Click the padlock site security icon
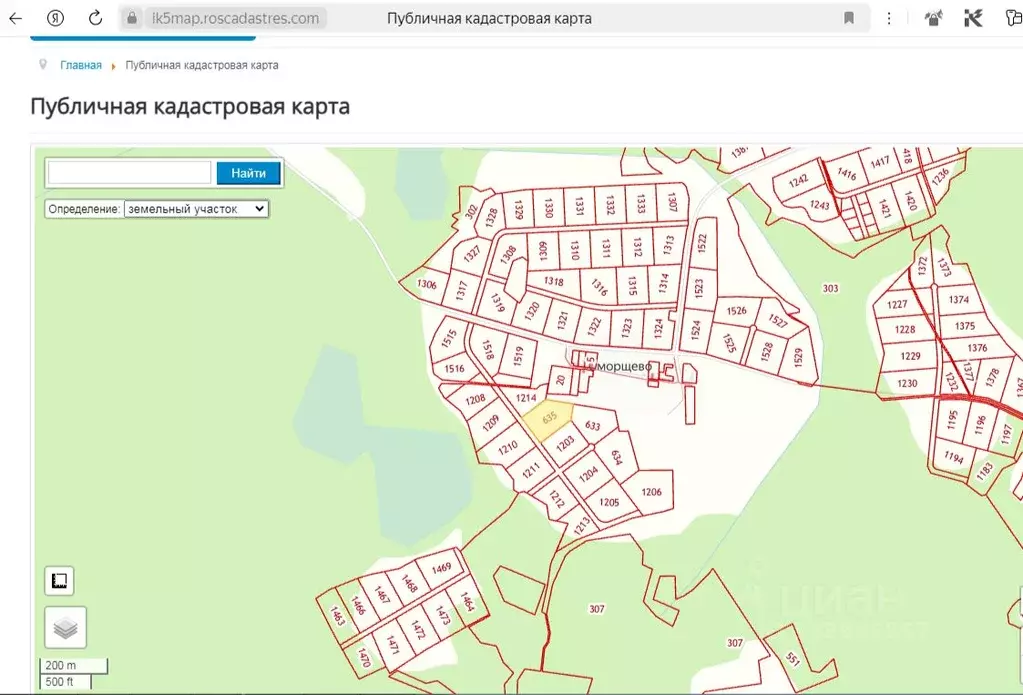The image size is (1023, 695). [x=132, y=18]
